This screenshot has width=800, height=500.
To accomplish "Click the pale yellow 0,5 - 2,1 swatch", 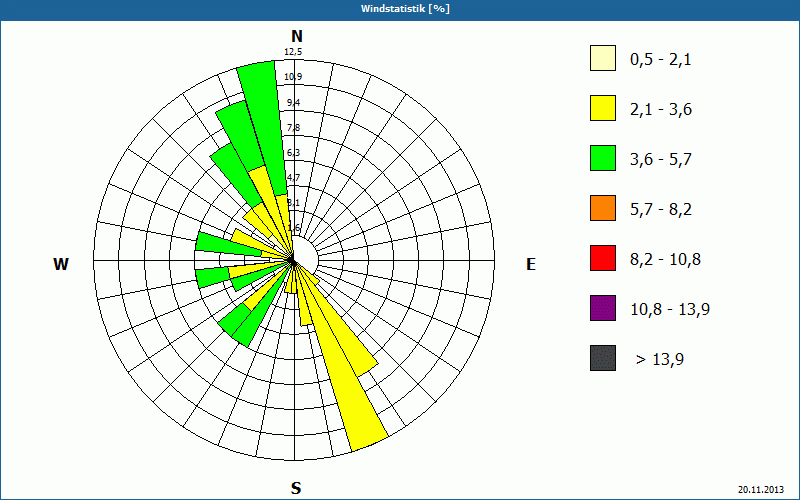I will click(x=603, y=58).
